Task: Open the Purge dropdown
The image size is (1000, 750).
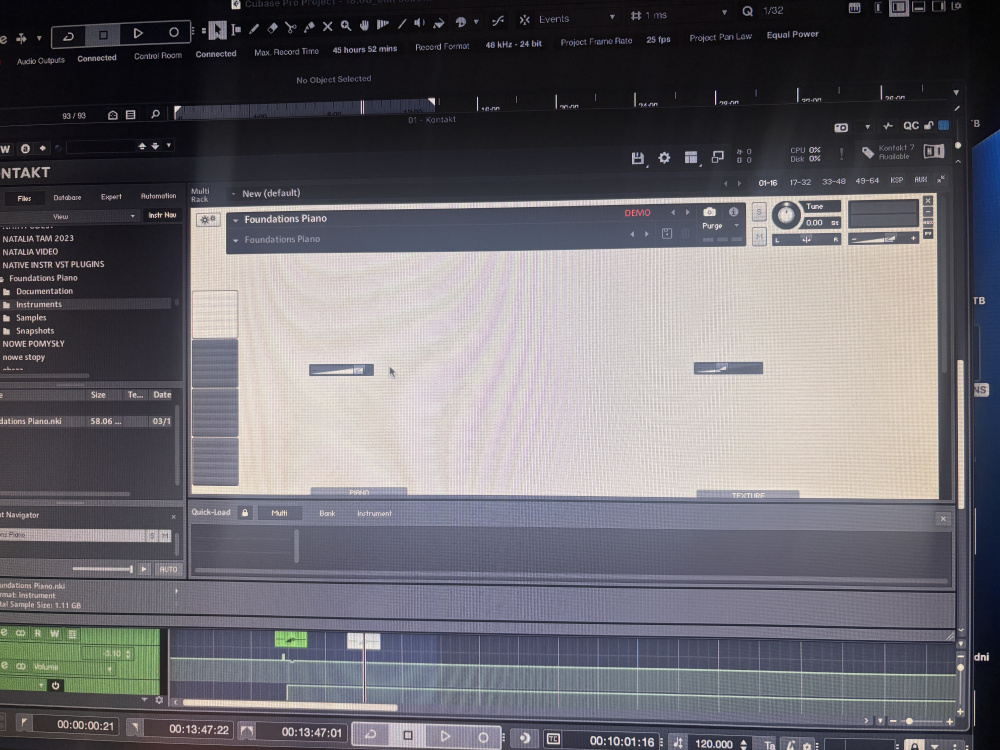Action: pos(719,226)
